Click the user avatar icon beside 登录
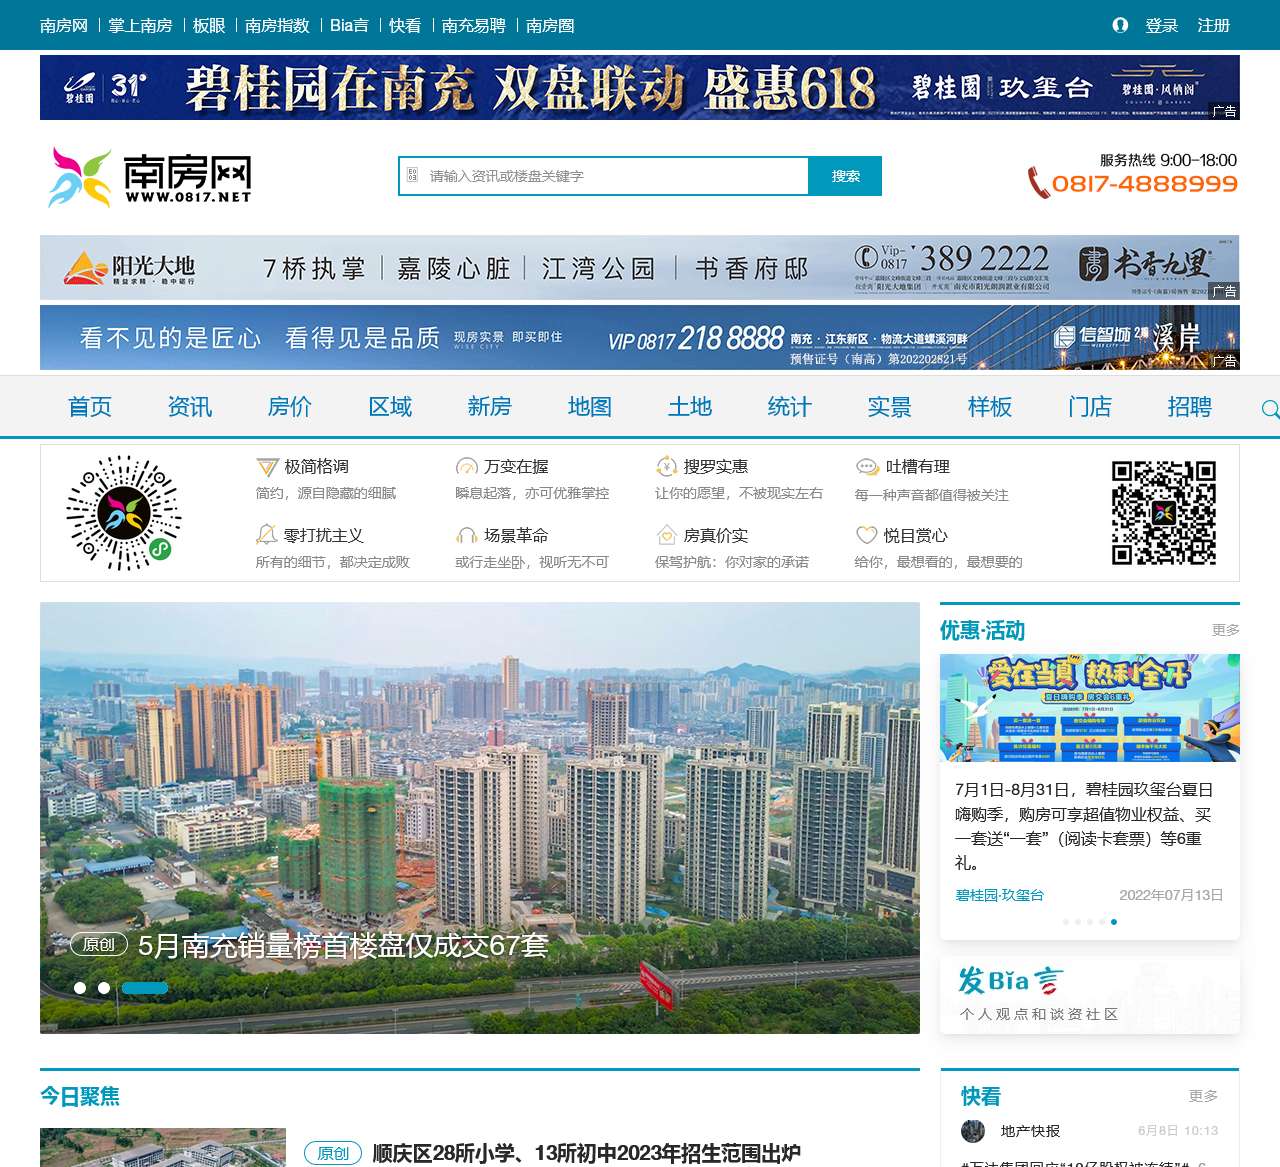1280x1167 pixels. 1120,25
